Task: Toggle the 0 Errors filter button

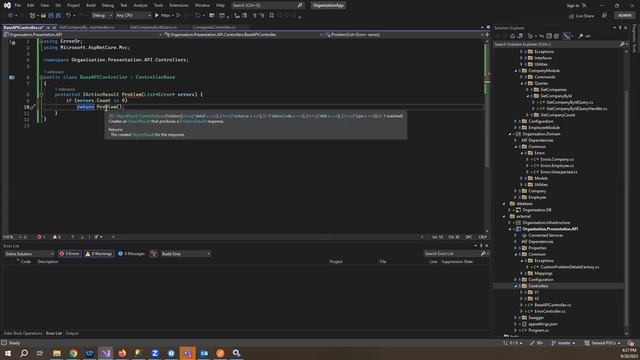Action: (x=69, y=254)
